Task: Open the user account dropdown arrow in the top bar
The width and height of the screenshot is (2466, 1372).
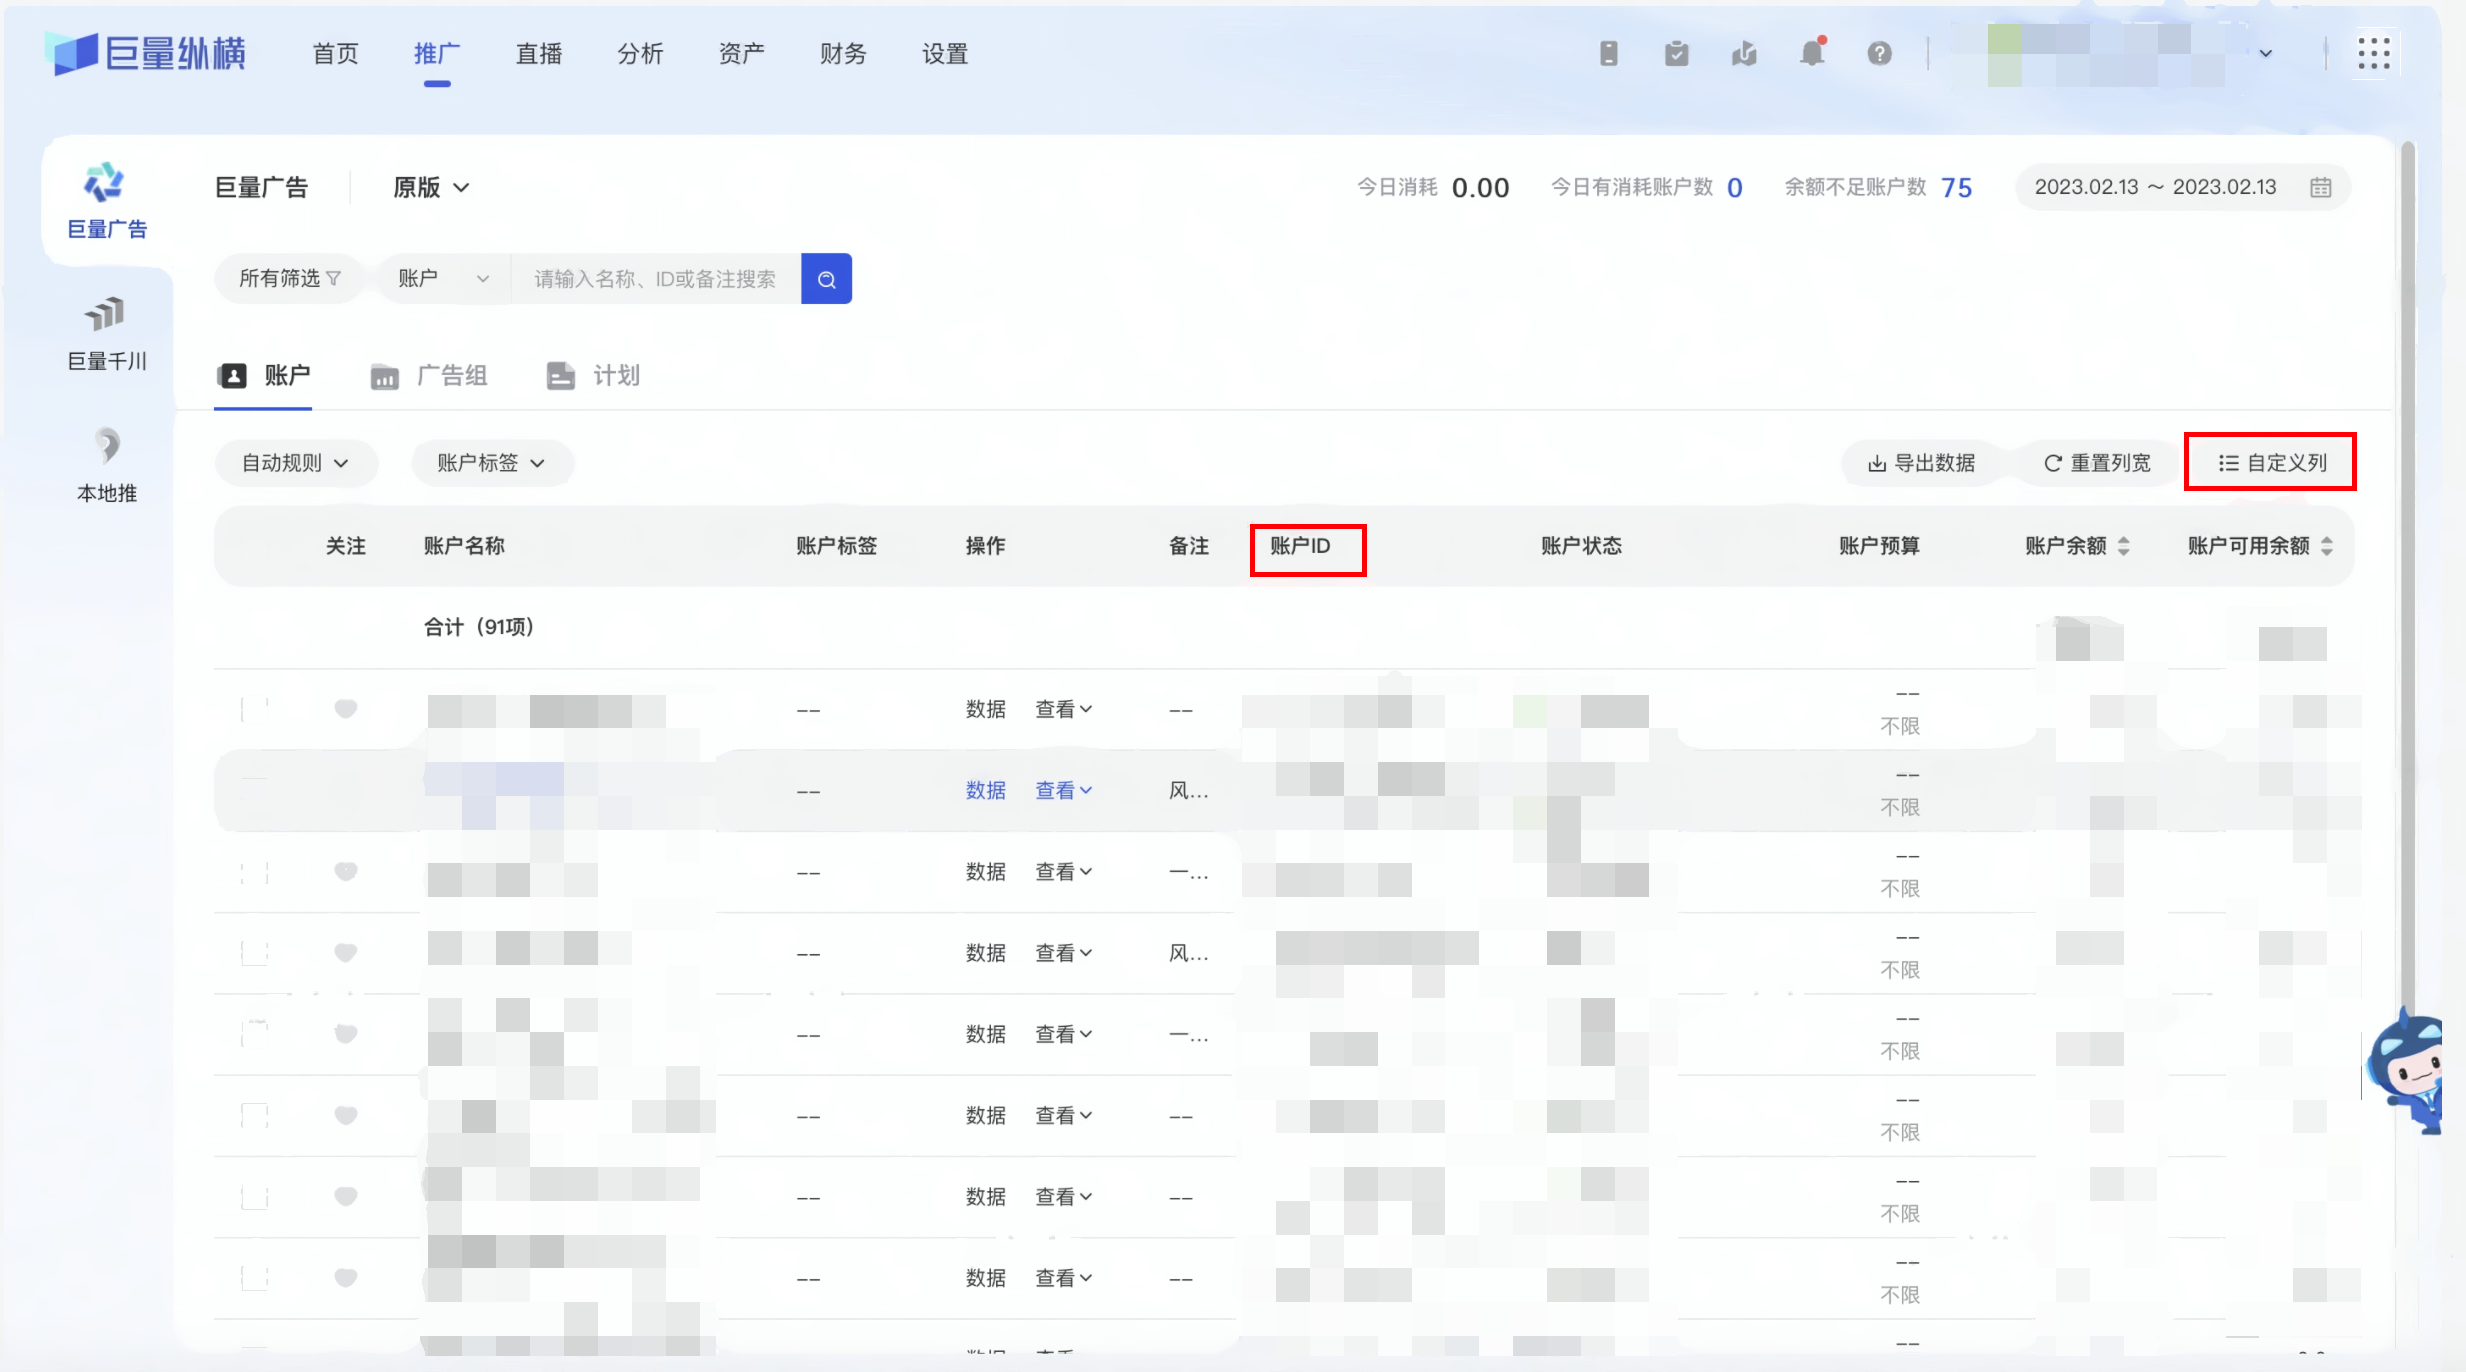Action: click(2266, 54)
